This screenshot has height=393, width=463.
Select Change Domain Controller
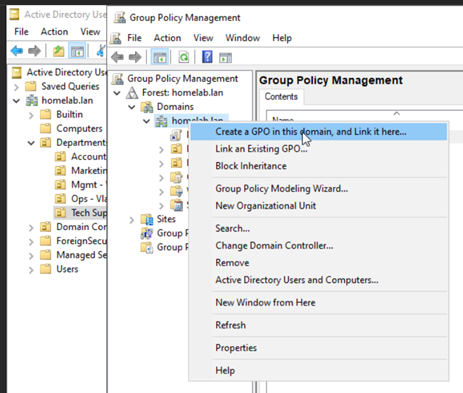tap(319, 246)
